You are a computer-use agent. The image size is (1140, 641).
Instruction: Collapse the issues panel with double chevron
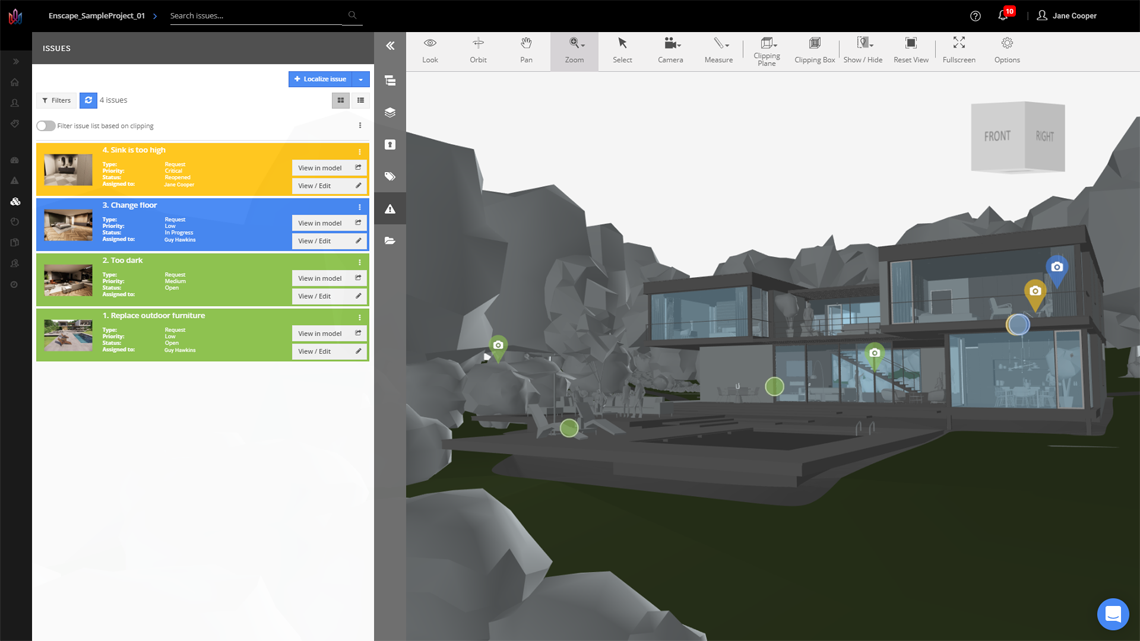coord(390,46)
